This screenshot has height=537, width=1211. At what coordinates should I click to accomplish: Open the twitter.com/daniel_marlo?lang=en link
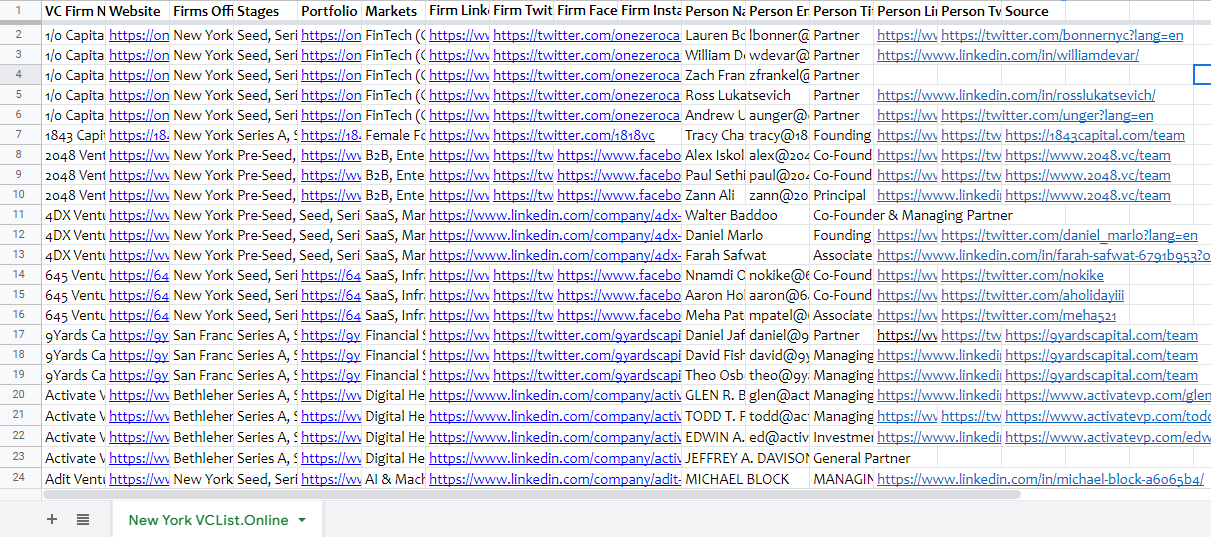click(x=1069, y=235)
